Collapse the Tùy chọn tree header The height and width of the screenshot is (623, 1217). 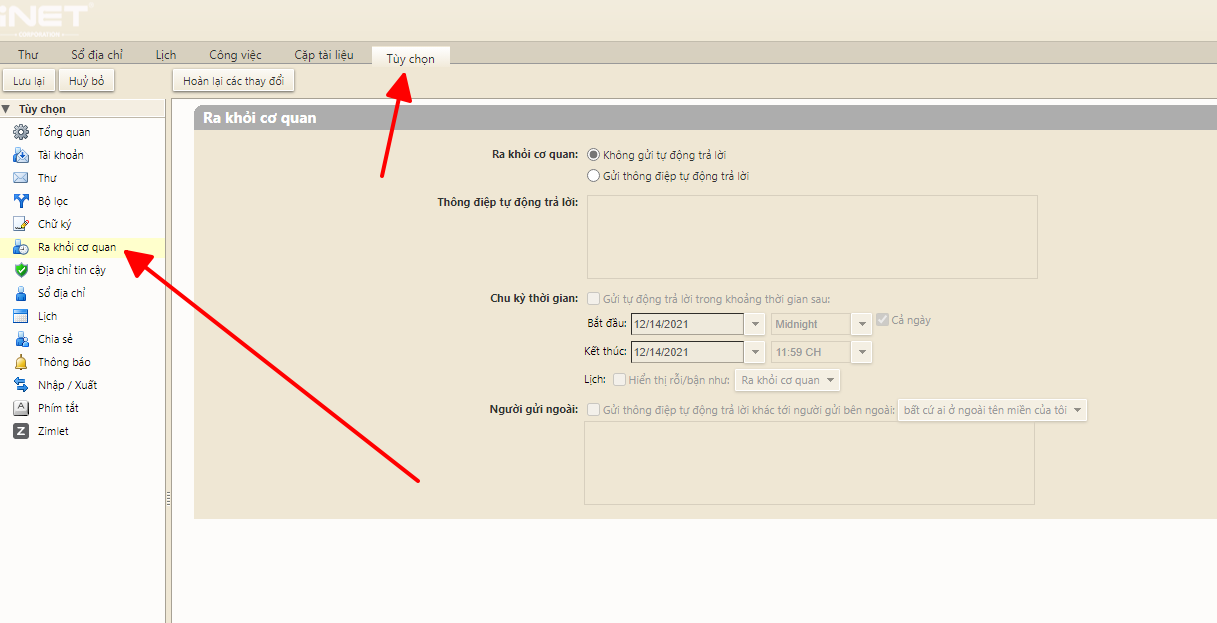(6, 109)
